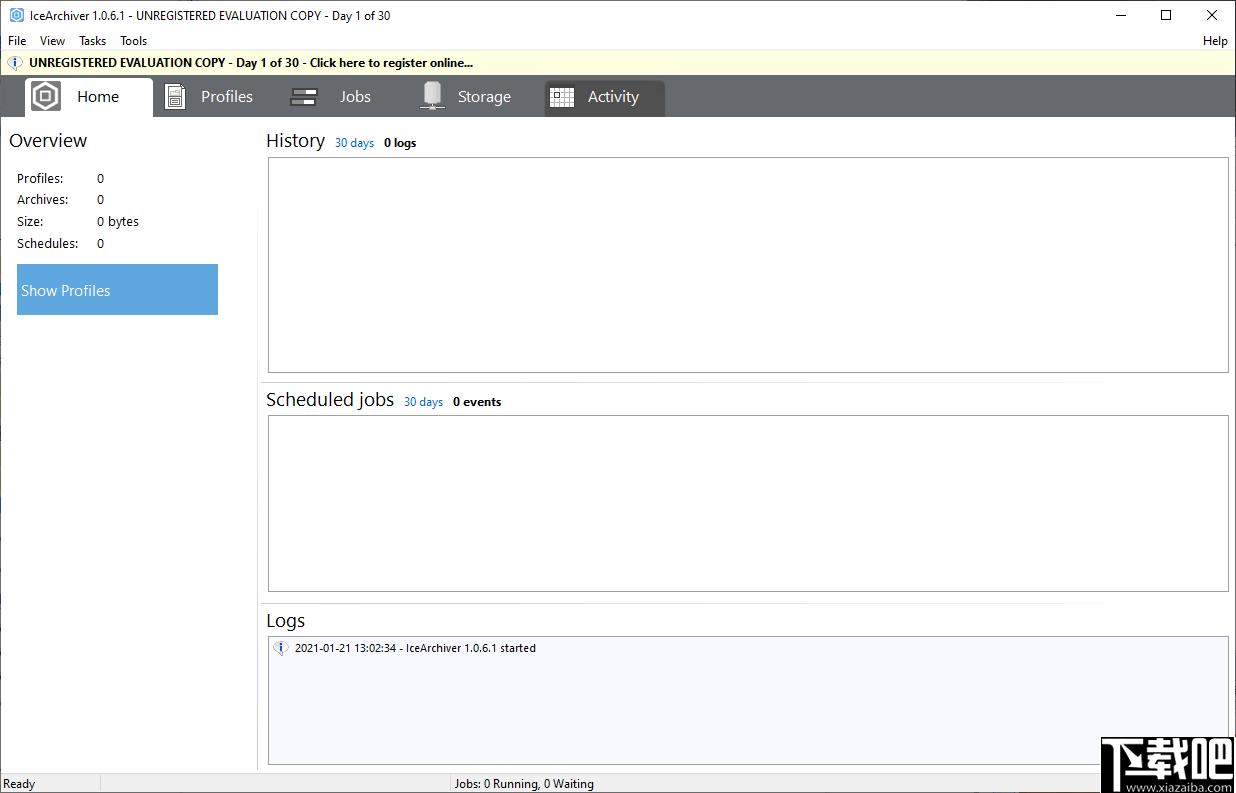Switch to the Activity tab

coord(604,98)
